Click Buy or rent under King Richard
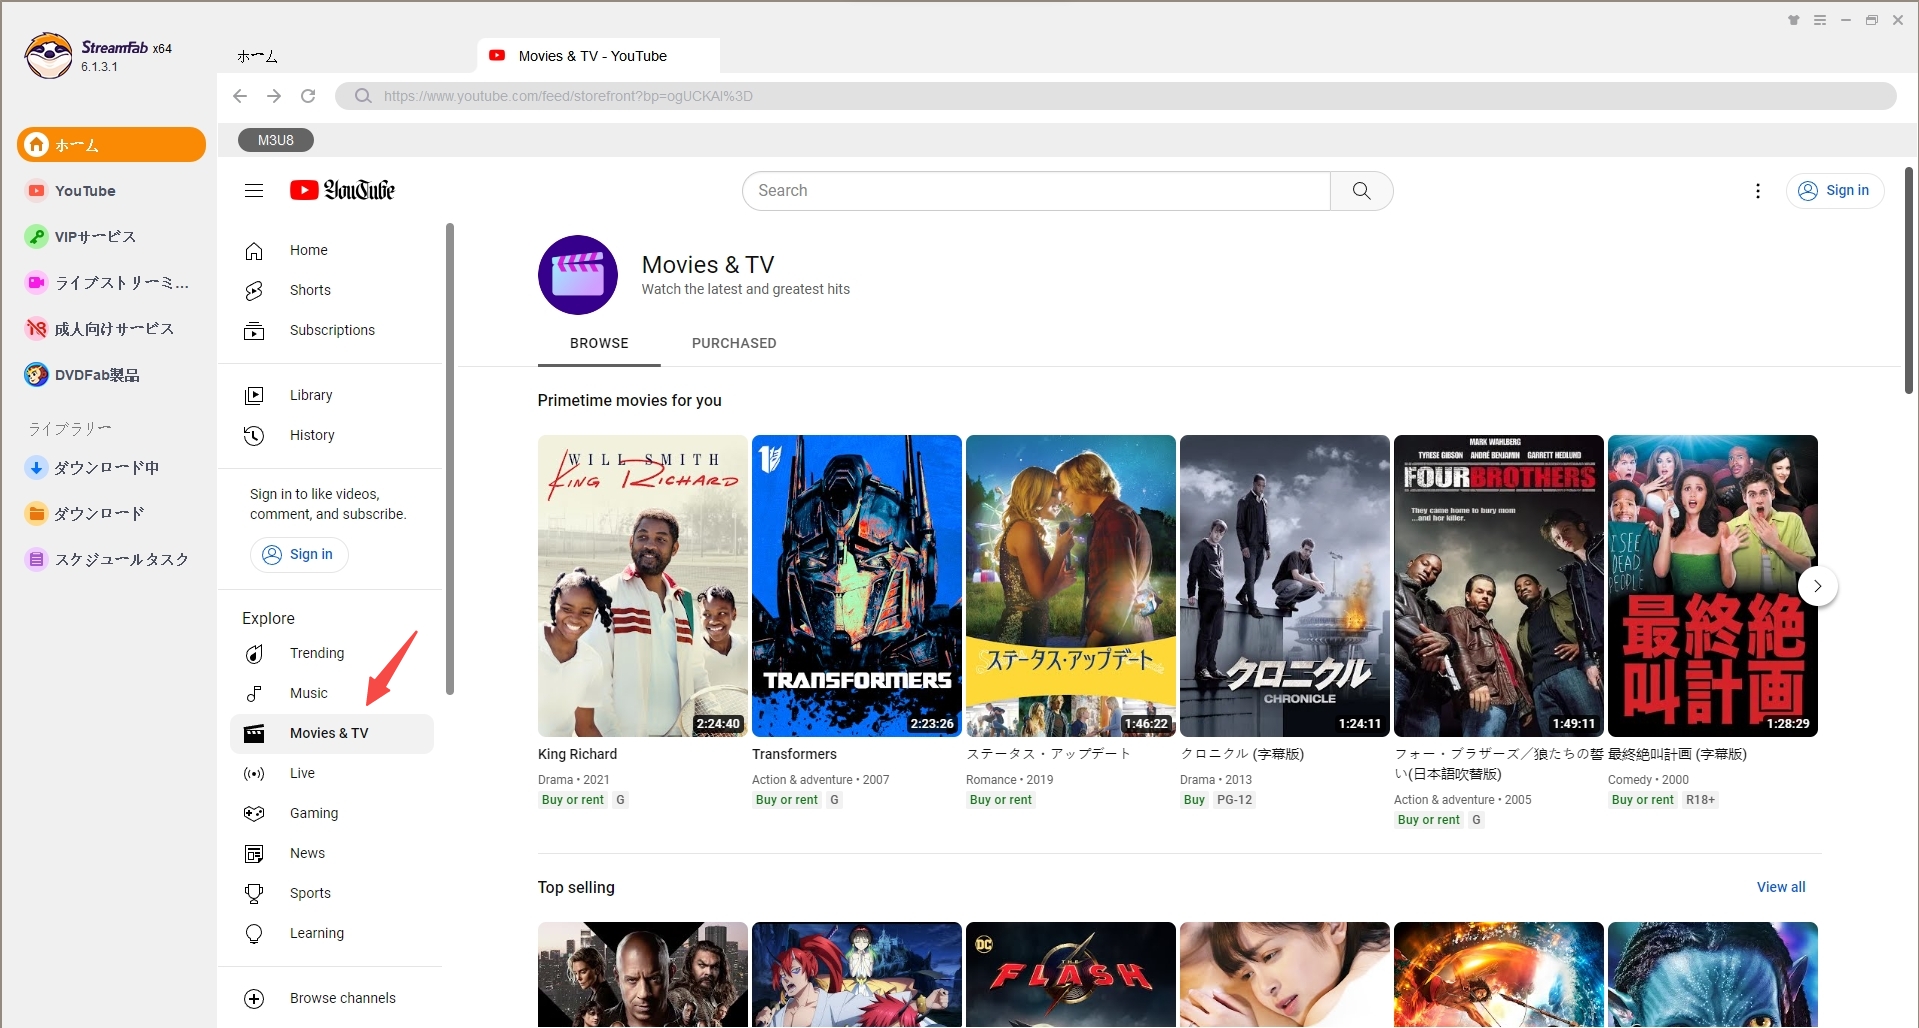Screen dimensions: 1919x1028 click(x=573, y=800)
